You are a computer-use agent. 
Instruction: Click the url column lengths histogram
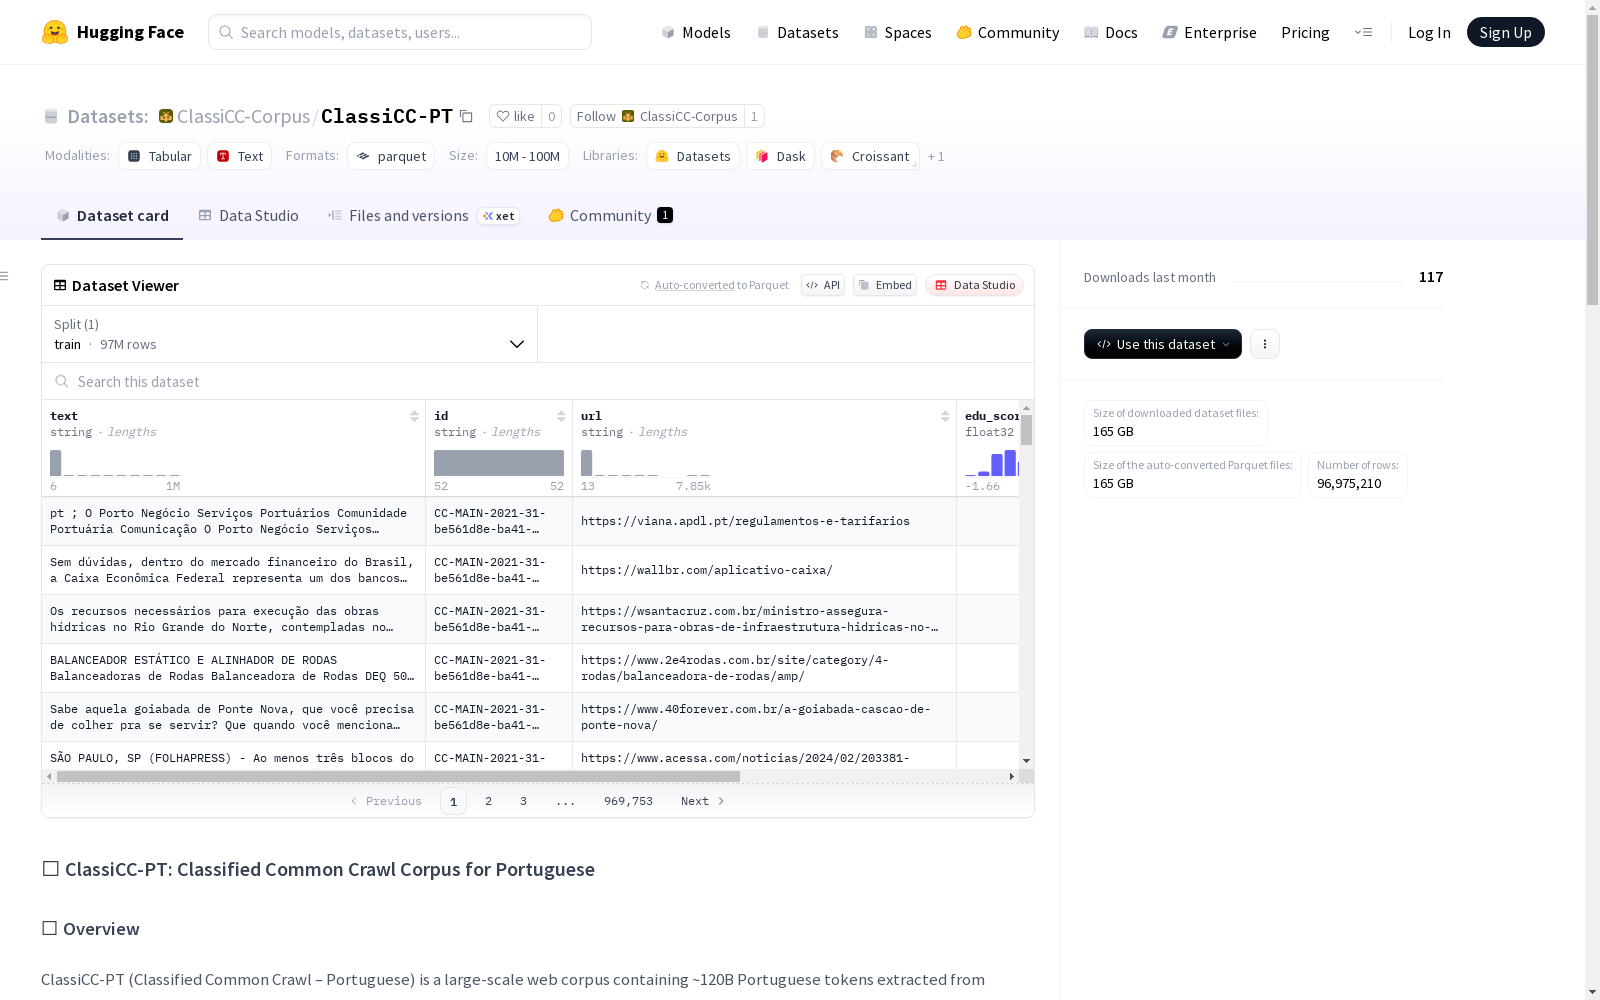pyautogui.click(x=646, y=463)
